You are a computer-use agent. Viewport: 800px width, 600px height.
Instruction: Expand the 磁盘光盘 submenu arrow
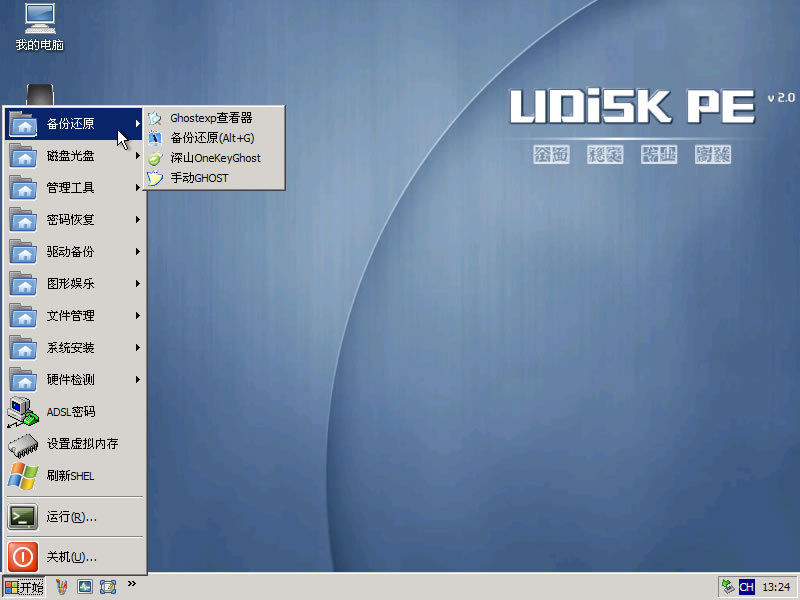(x=138, y=156)
